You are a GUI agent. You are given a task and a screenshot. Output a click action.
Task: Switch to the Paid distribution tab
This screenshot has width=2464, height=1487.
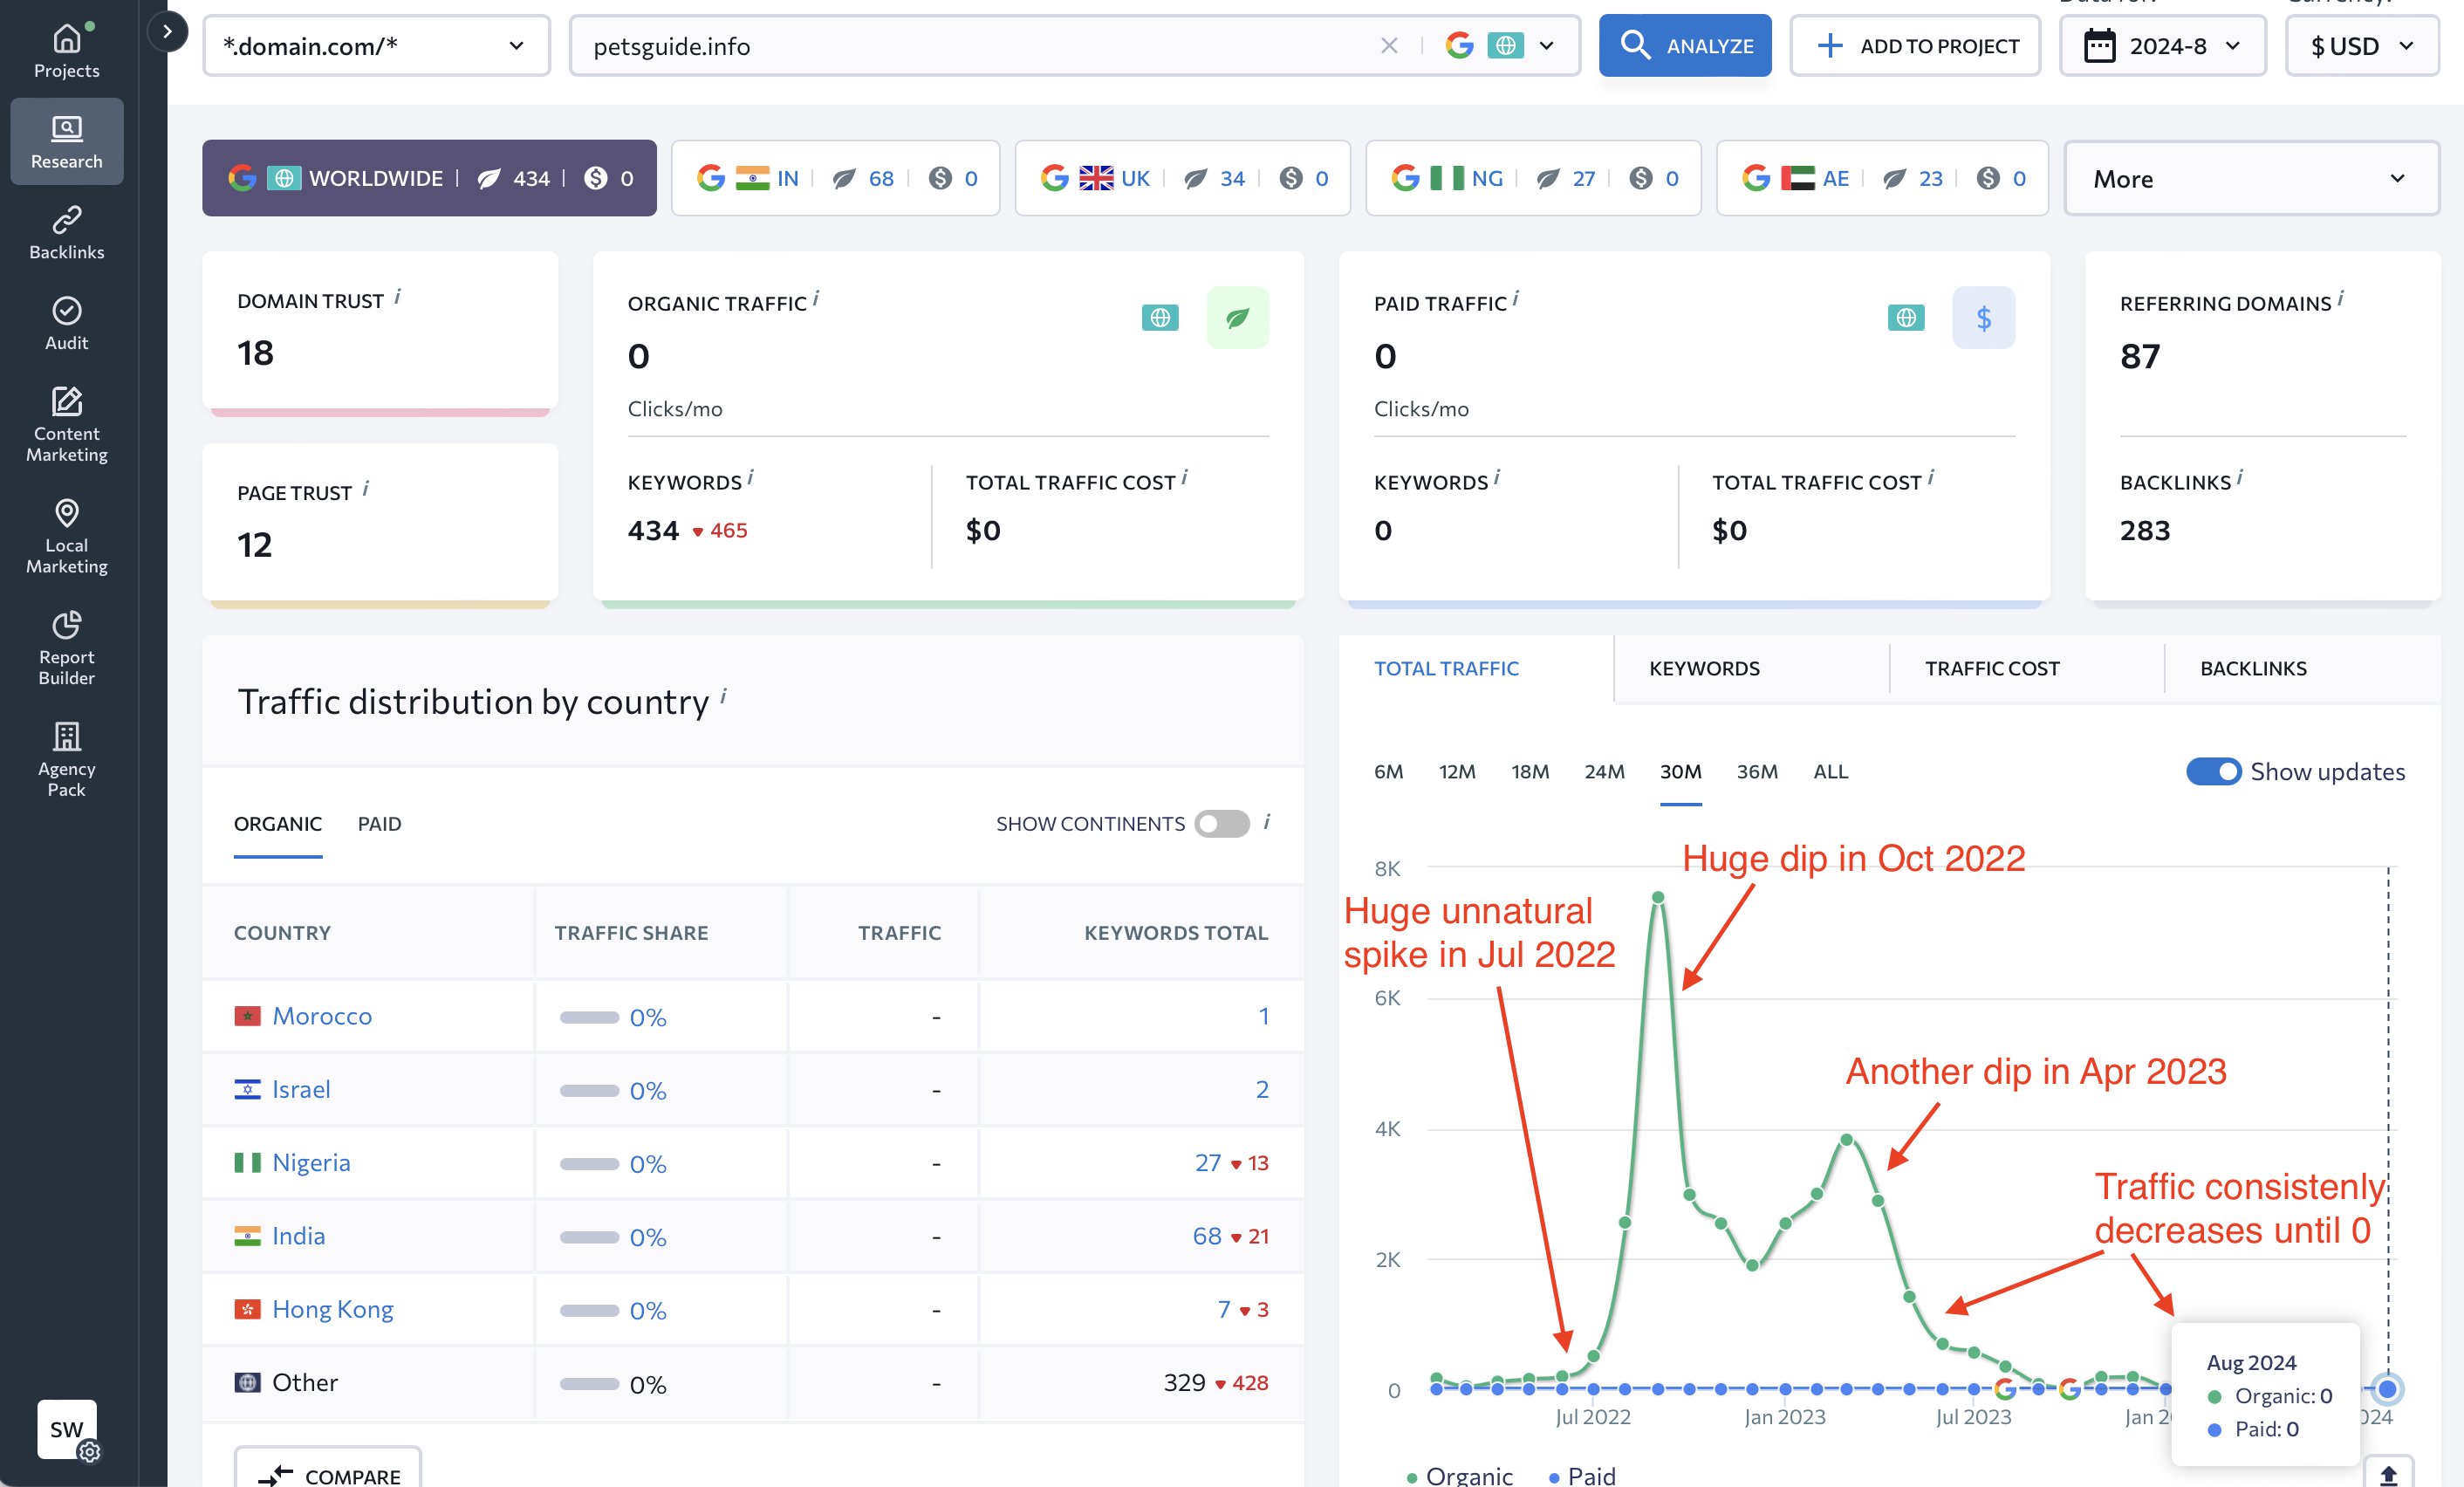click(x=379, y=823)
